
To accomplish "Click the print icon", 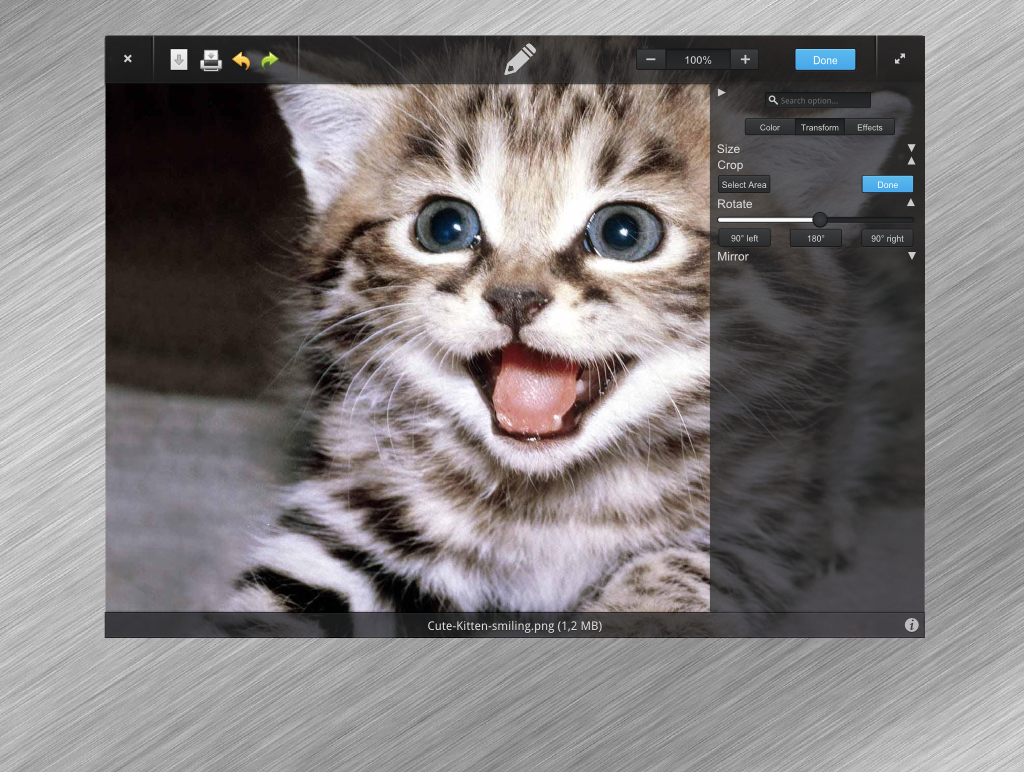I will 211,60.
